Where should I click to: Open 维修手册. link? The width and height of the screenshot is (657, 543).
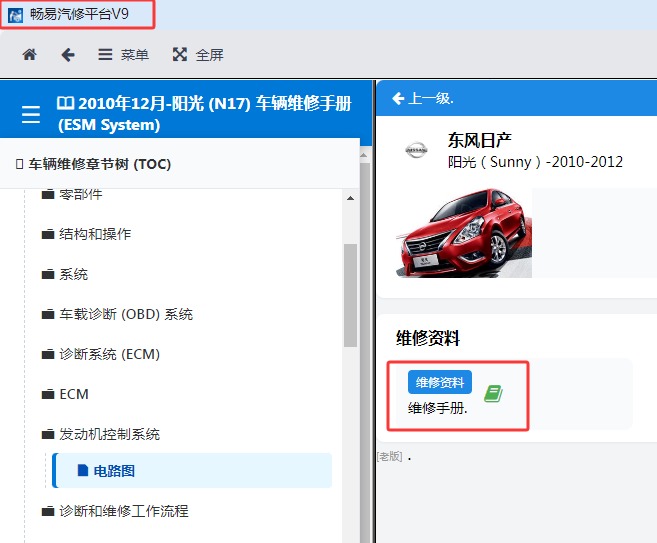point(437,408)
